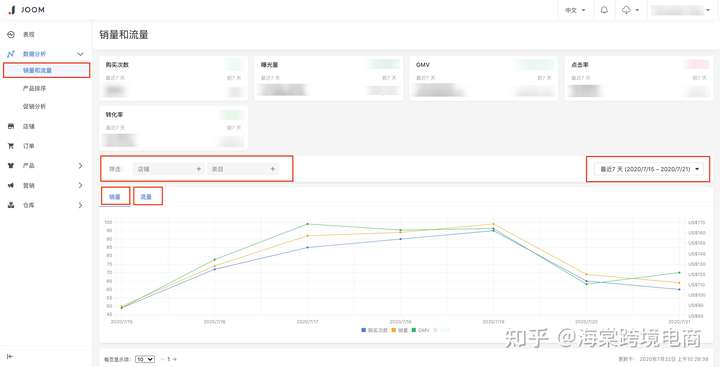Open the 店铺 sidebar item

[28, 126]
